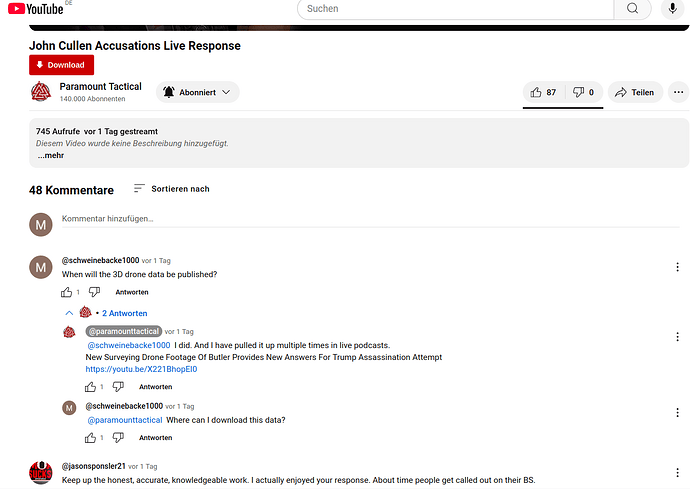Click 'vor 1 Tag' timestamp of @jasonsponsler21 comment
This screenshot has height=490, width=690.
143,467
